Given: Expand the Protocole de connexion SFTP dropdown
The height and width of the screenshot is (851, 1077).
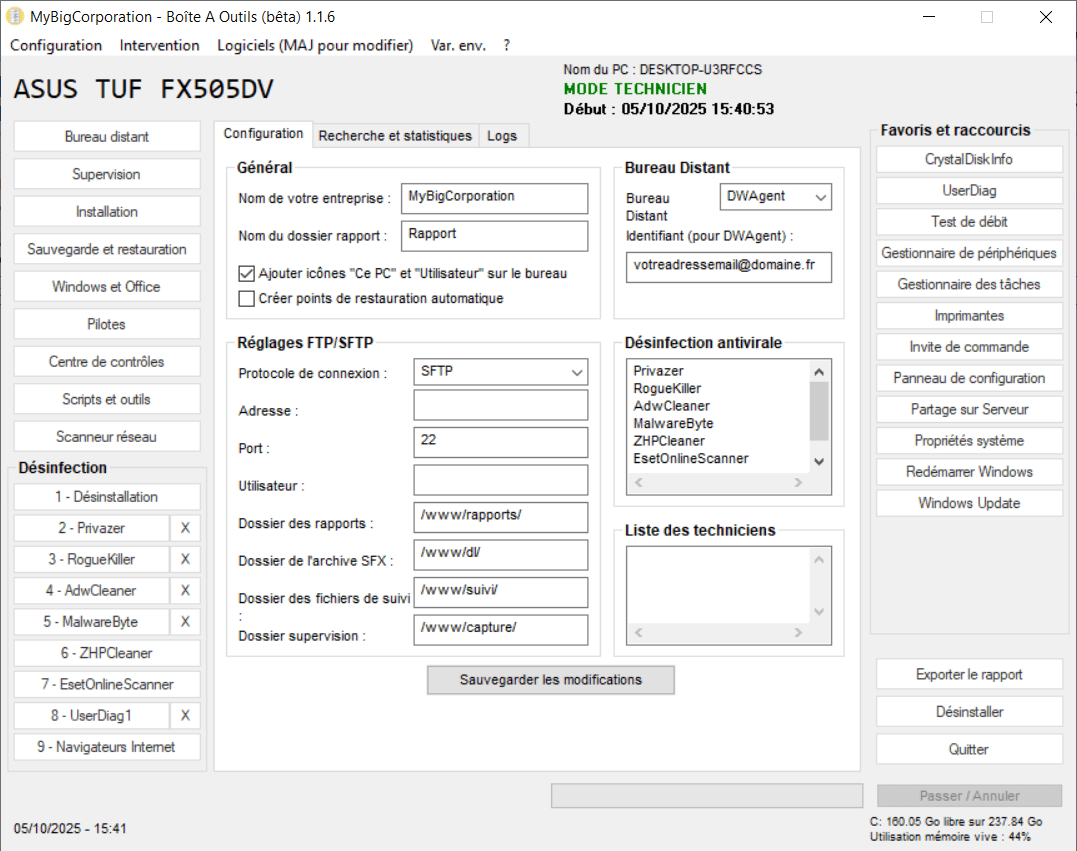Looking at the screenshot, I should click(500, 372).
